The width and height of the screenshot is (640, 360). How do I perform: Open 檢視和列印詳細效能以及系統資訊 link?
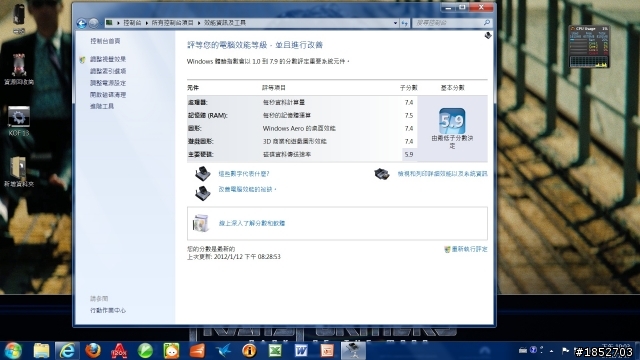click(x=442, y=174)
